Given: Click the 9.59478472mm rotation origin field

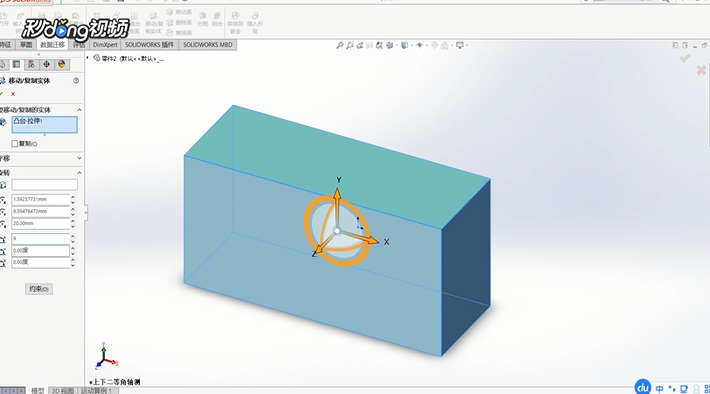Looking at the screenshot, I should 40,211.
